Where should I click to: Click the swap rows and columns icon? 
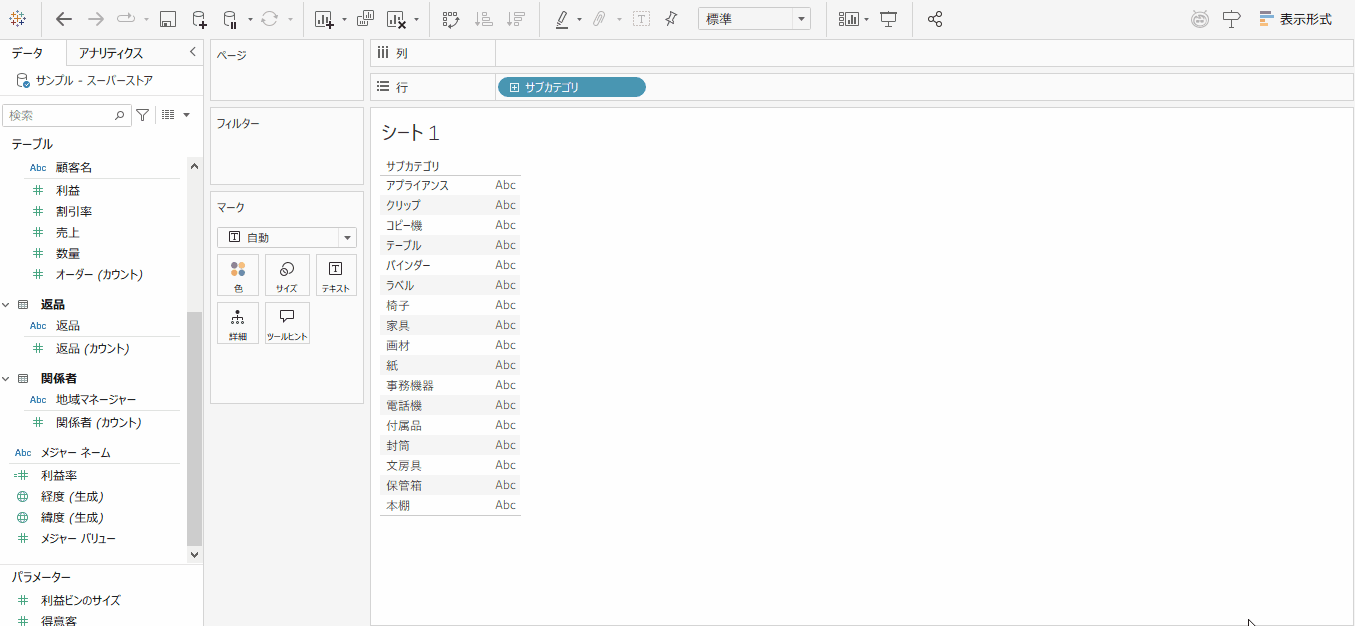(x=450, y=19)
